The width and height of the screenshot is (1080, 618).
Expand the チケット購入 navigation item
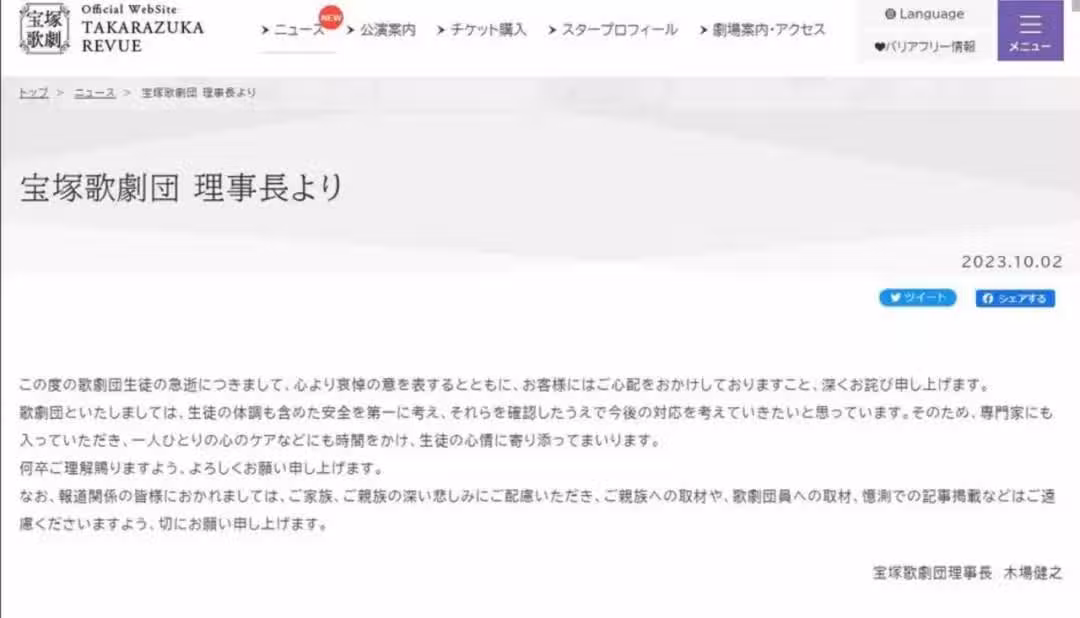(x=481, y=30)
